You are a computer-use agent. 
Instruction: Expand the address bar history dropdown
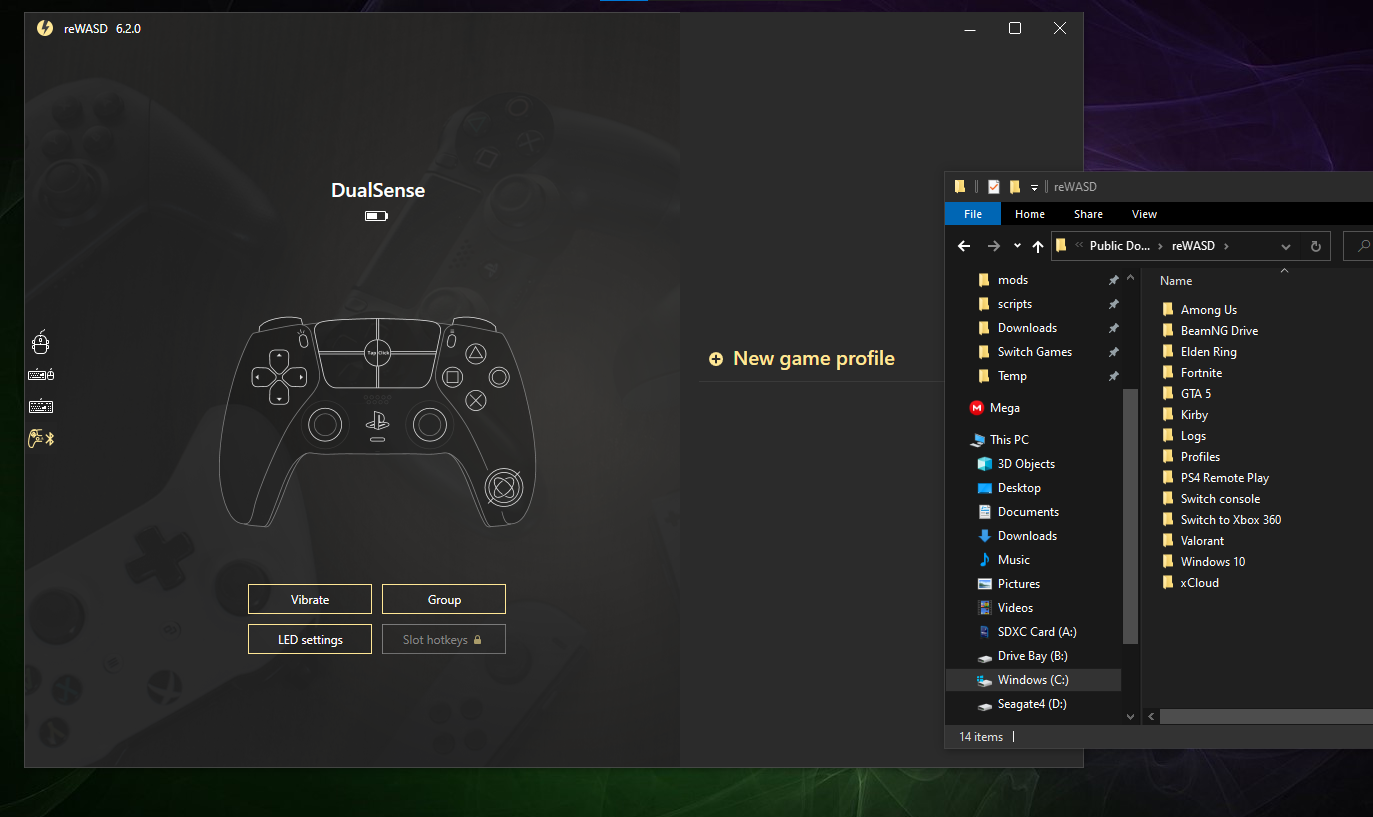pyautogui.click(x=1286, y=246)
